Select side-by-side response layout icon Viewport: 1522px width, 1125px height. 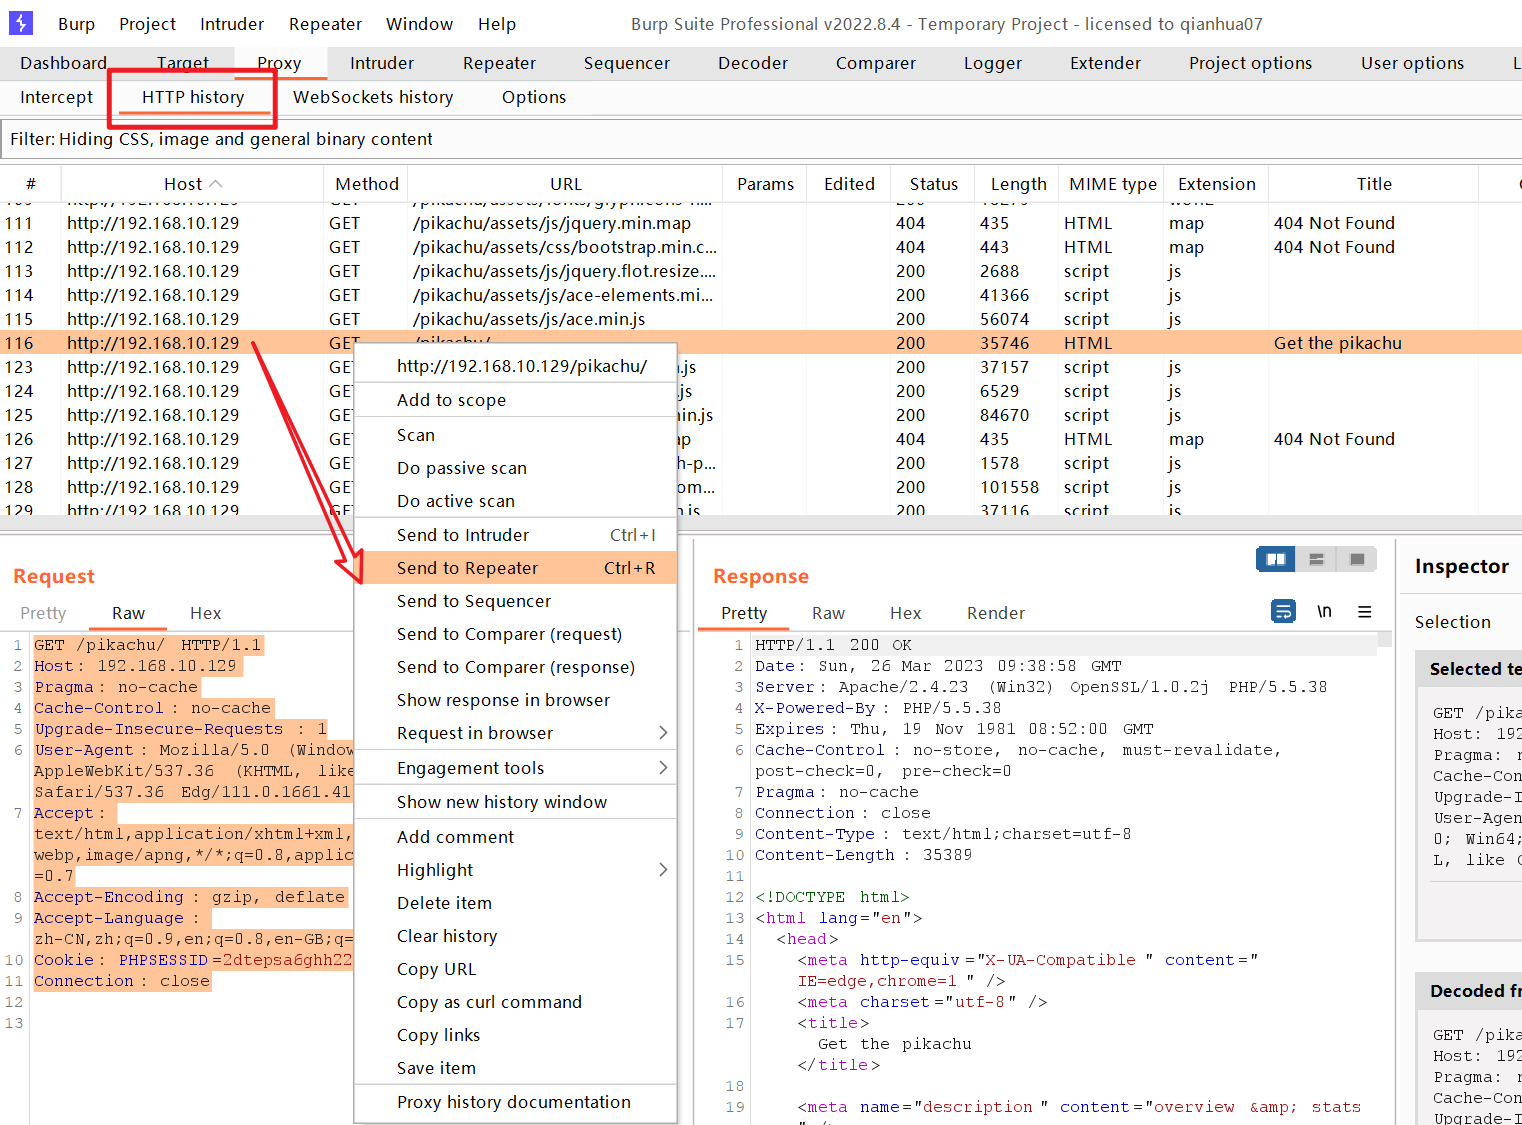tap(1276, 559)
